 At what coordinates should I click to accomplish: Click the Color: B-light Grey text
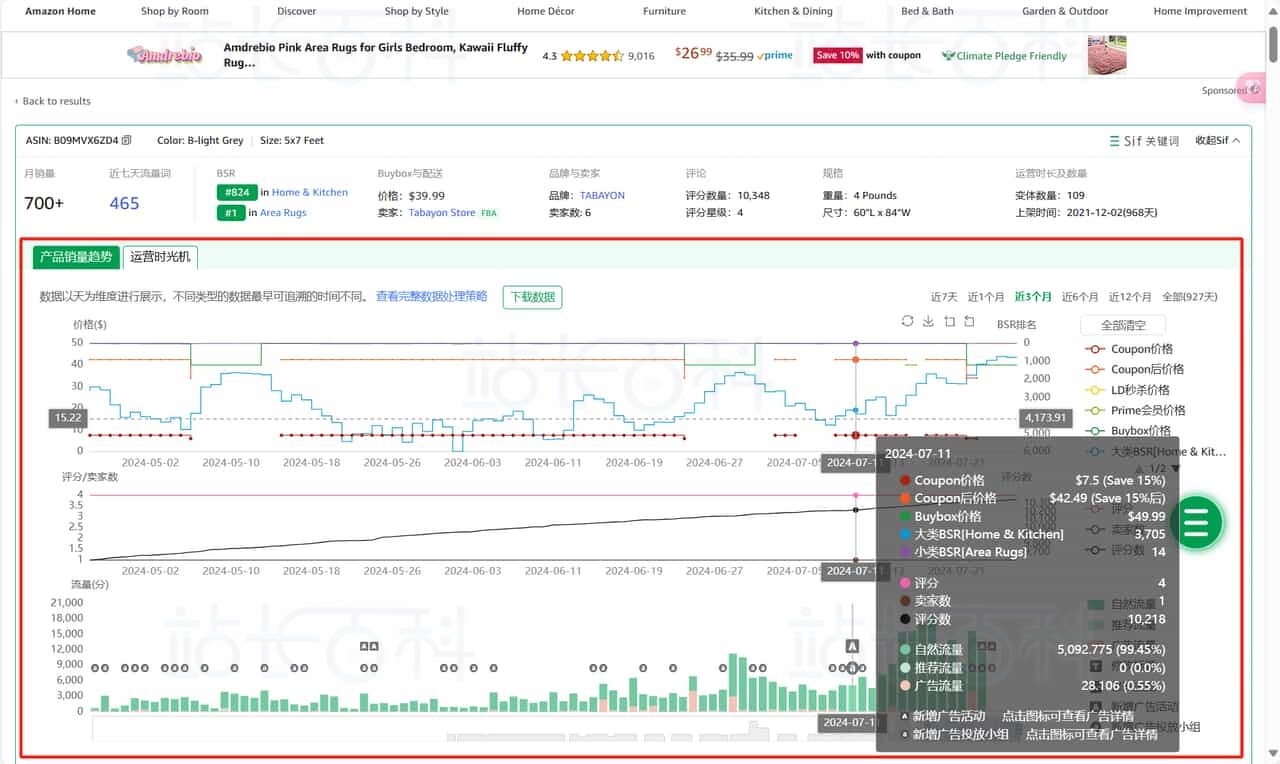[x=200, y=141]
